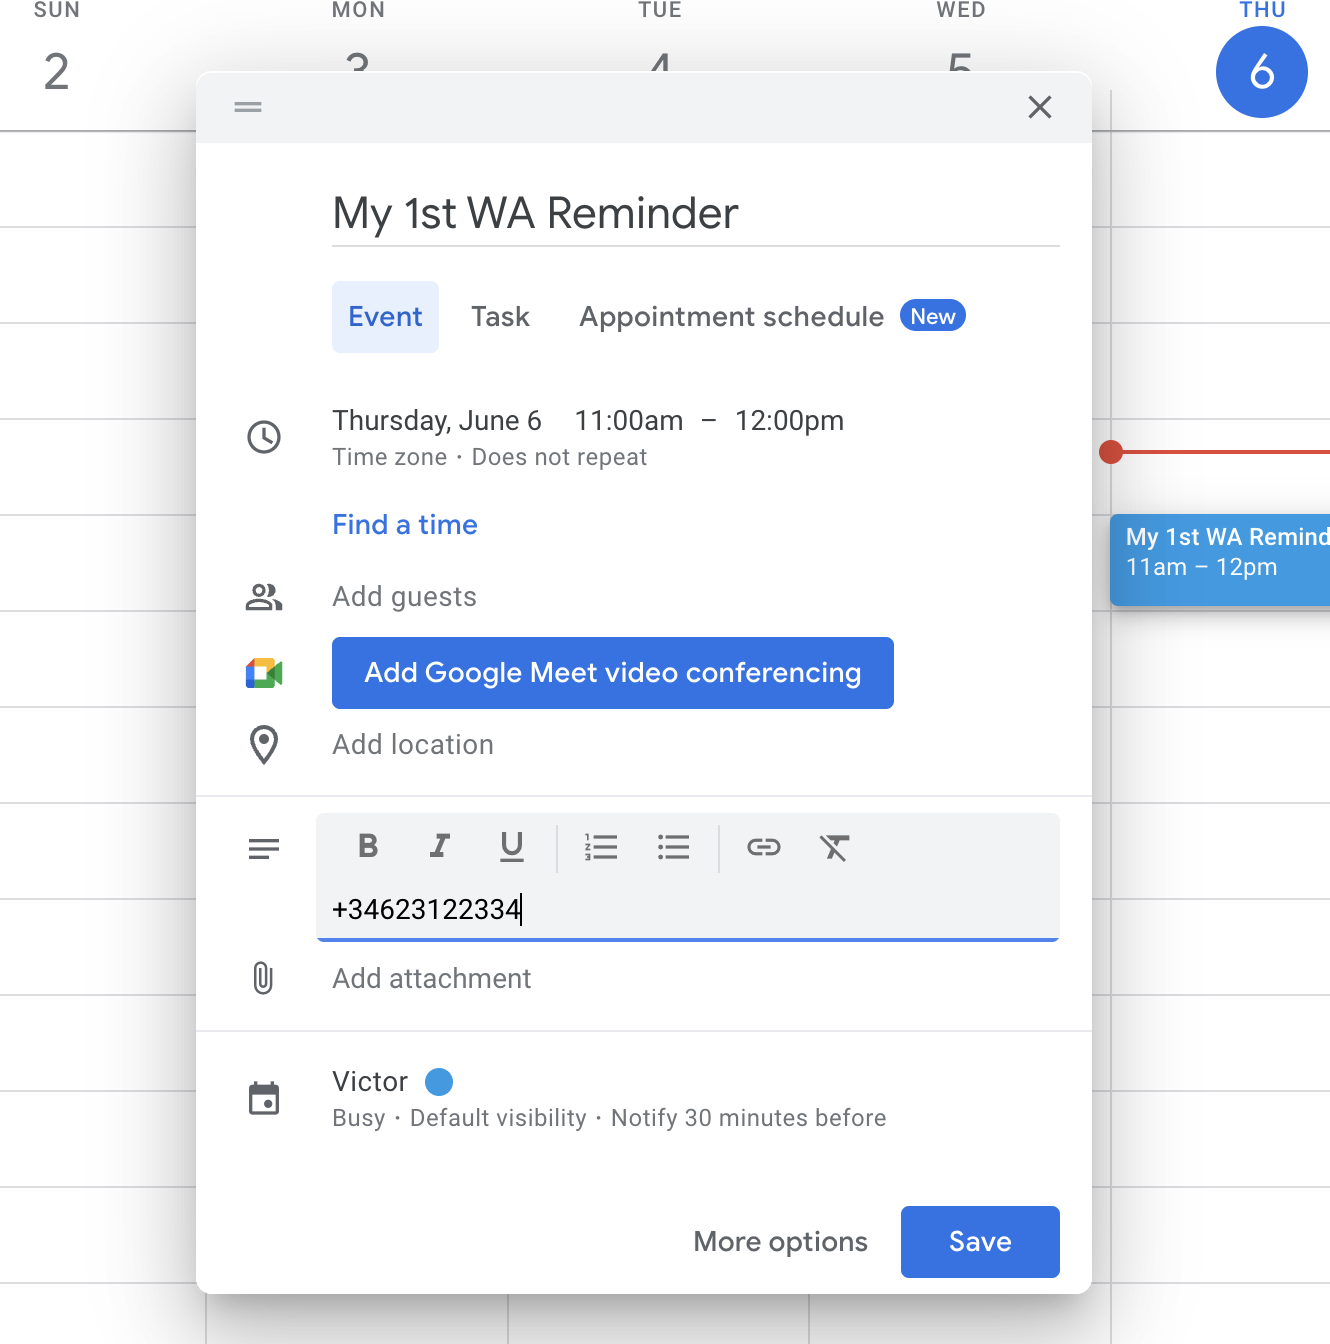
Task: Save the event
Action: [x=980, y=1242]
